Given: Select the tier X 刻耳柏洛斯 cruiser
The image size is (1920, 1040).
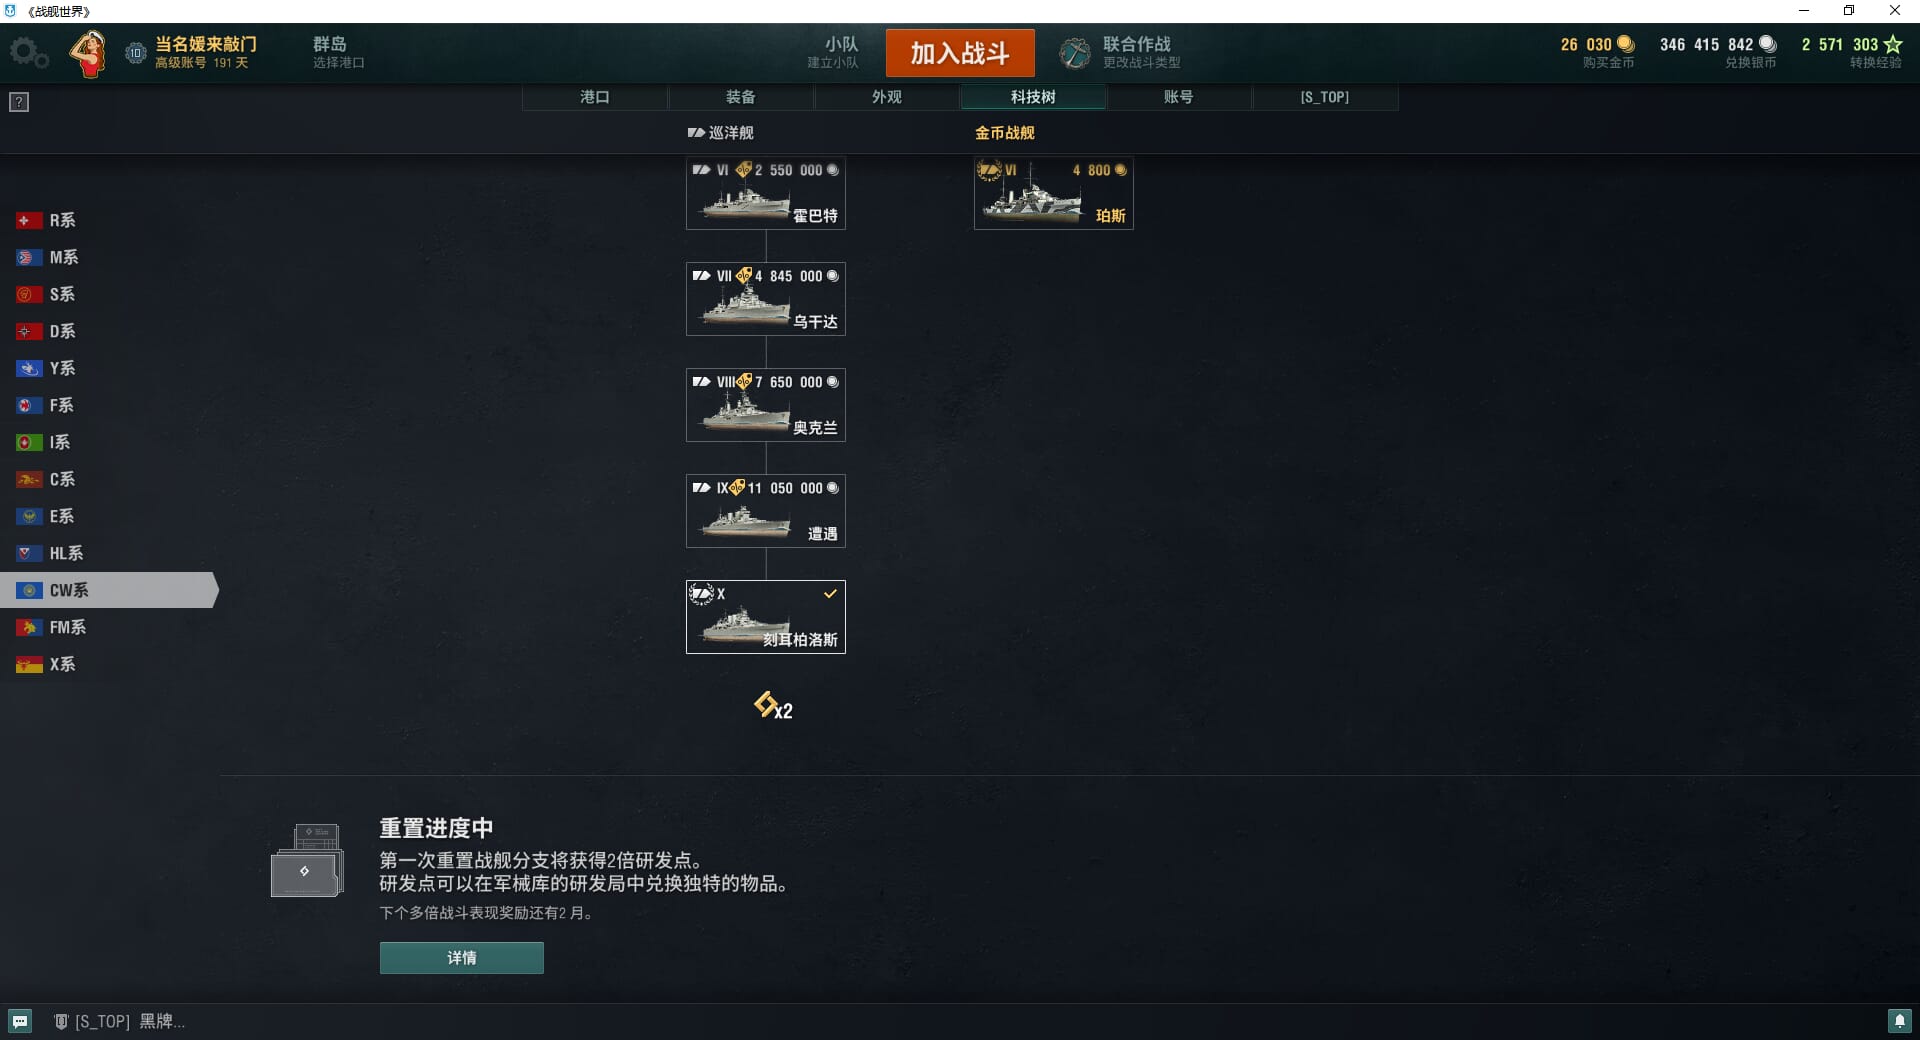Looking at the screenshot, I should click(x=766, y=617).
